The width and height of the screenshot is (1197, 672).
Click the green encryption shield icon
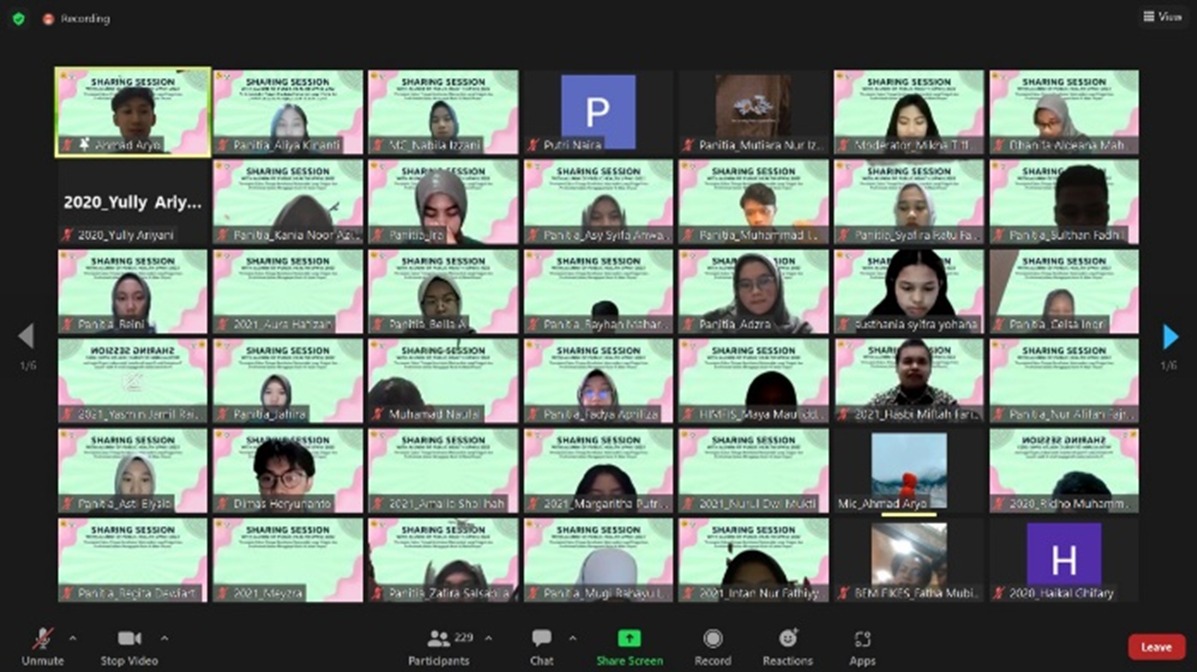point(18,18)
